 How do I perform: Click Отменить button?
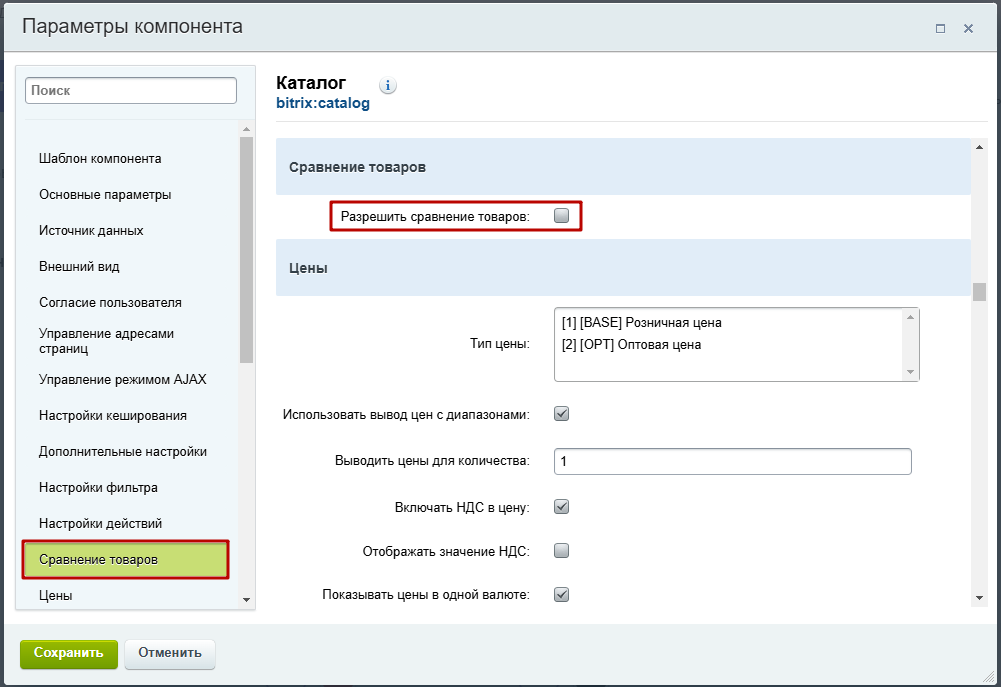tap(170, 654)
